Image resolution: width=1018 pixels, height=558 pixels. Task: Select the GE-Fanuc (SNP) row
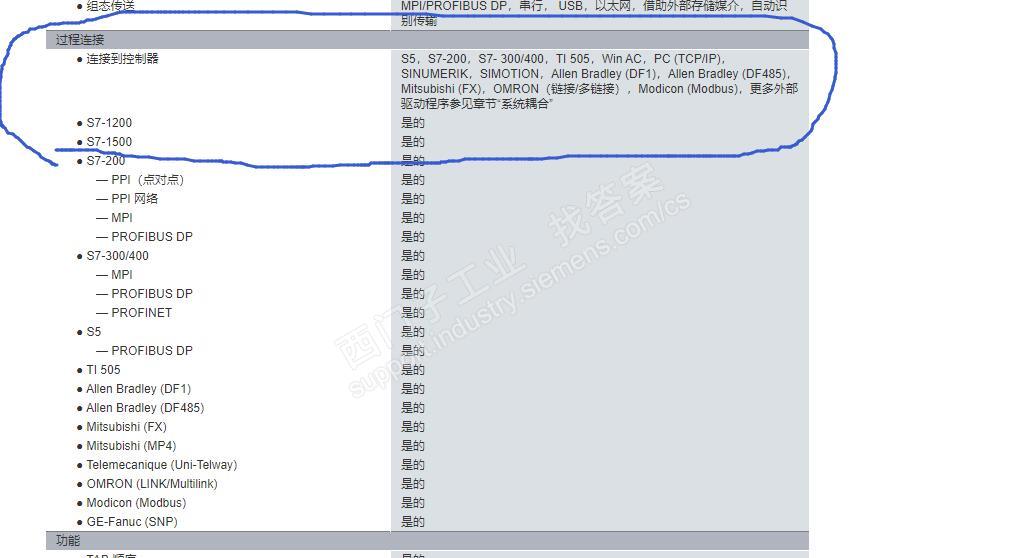(x=132, y=522)
